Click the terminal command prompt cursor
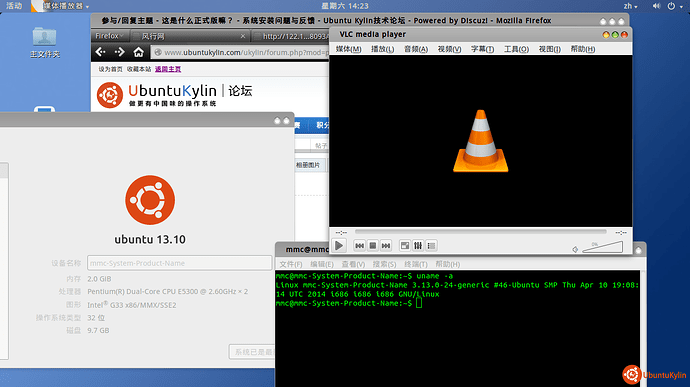The image size is (690, 387). (x=418, y=303)
